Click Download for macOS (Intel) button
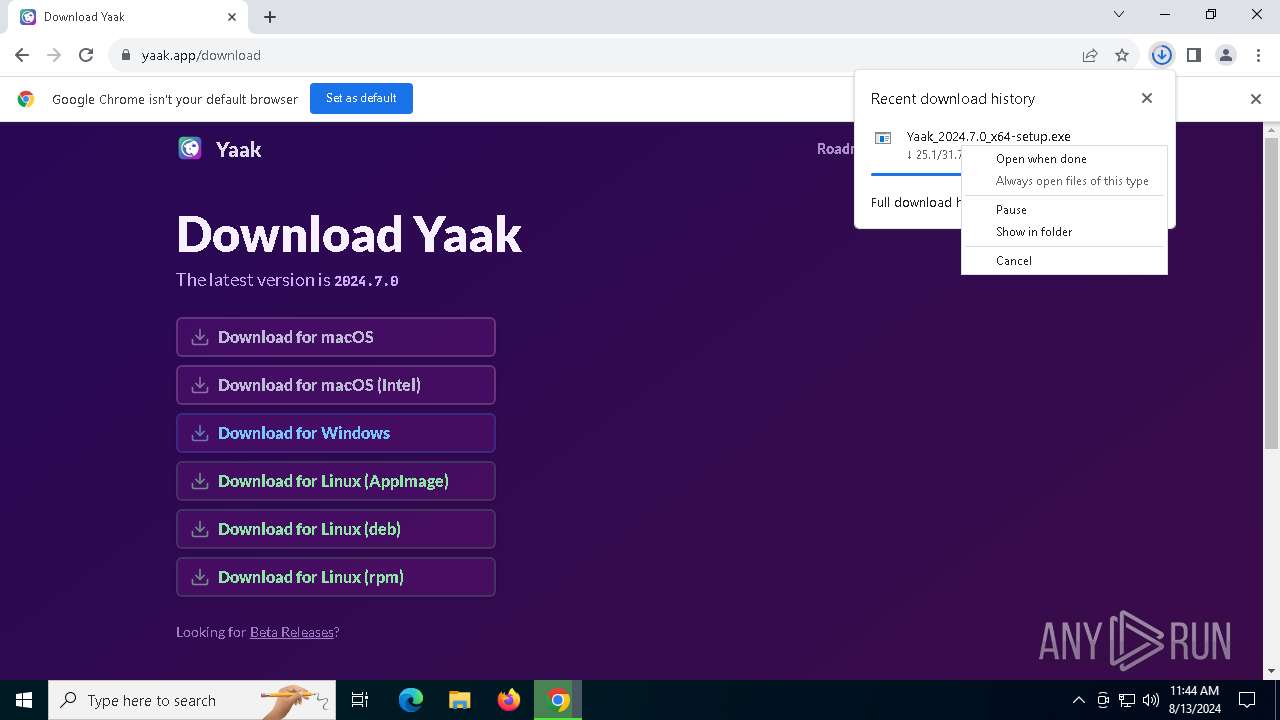Screen dimensions: 1280x720 (336, 385)
